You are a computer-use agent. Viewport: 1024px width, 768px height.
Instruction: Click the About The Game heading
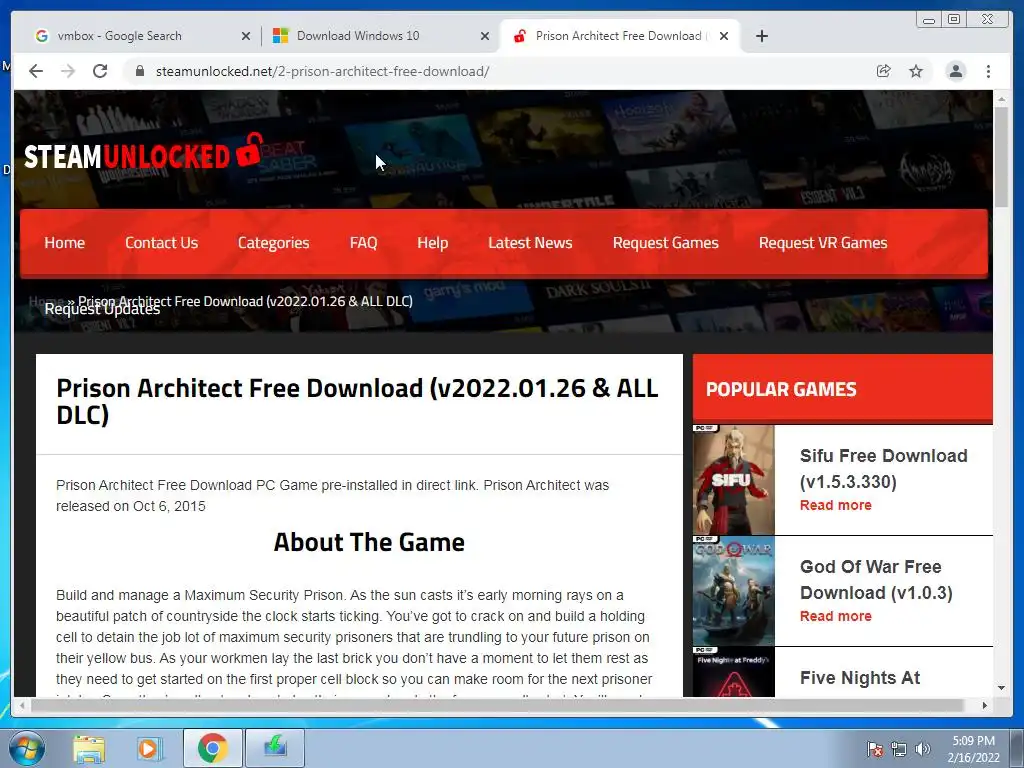(369, 542)
